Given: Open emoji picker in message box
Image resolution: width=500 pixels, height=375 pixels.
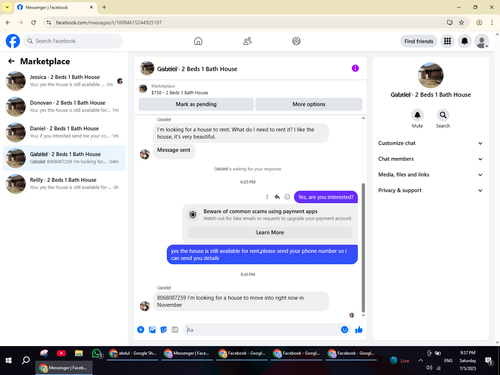Looking at the screenshot, I should click(344, 330).
